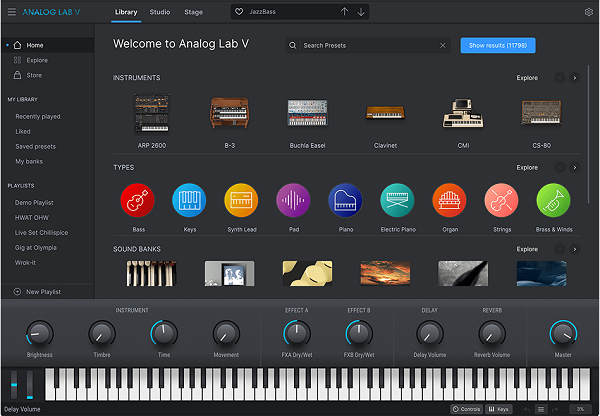Show previous Sound Banks page arrow
This screenshot has width=600, height=416.
[559, 249]
